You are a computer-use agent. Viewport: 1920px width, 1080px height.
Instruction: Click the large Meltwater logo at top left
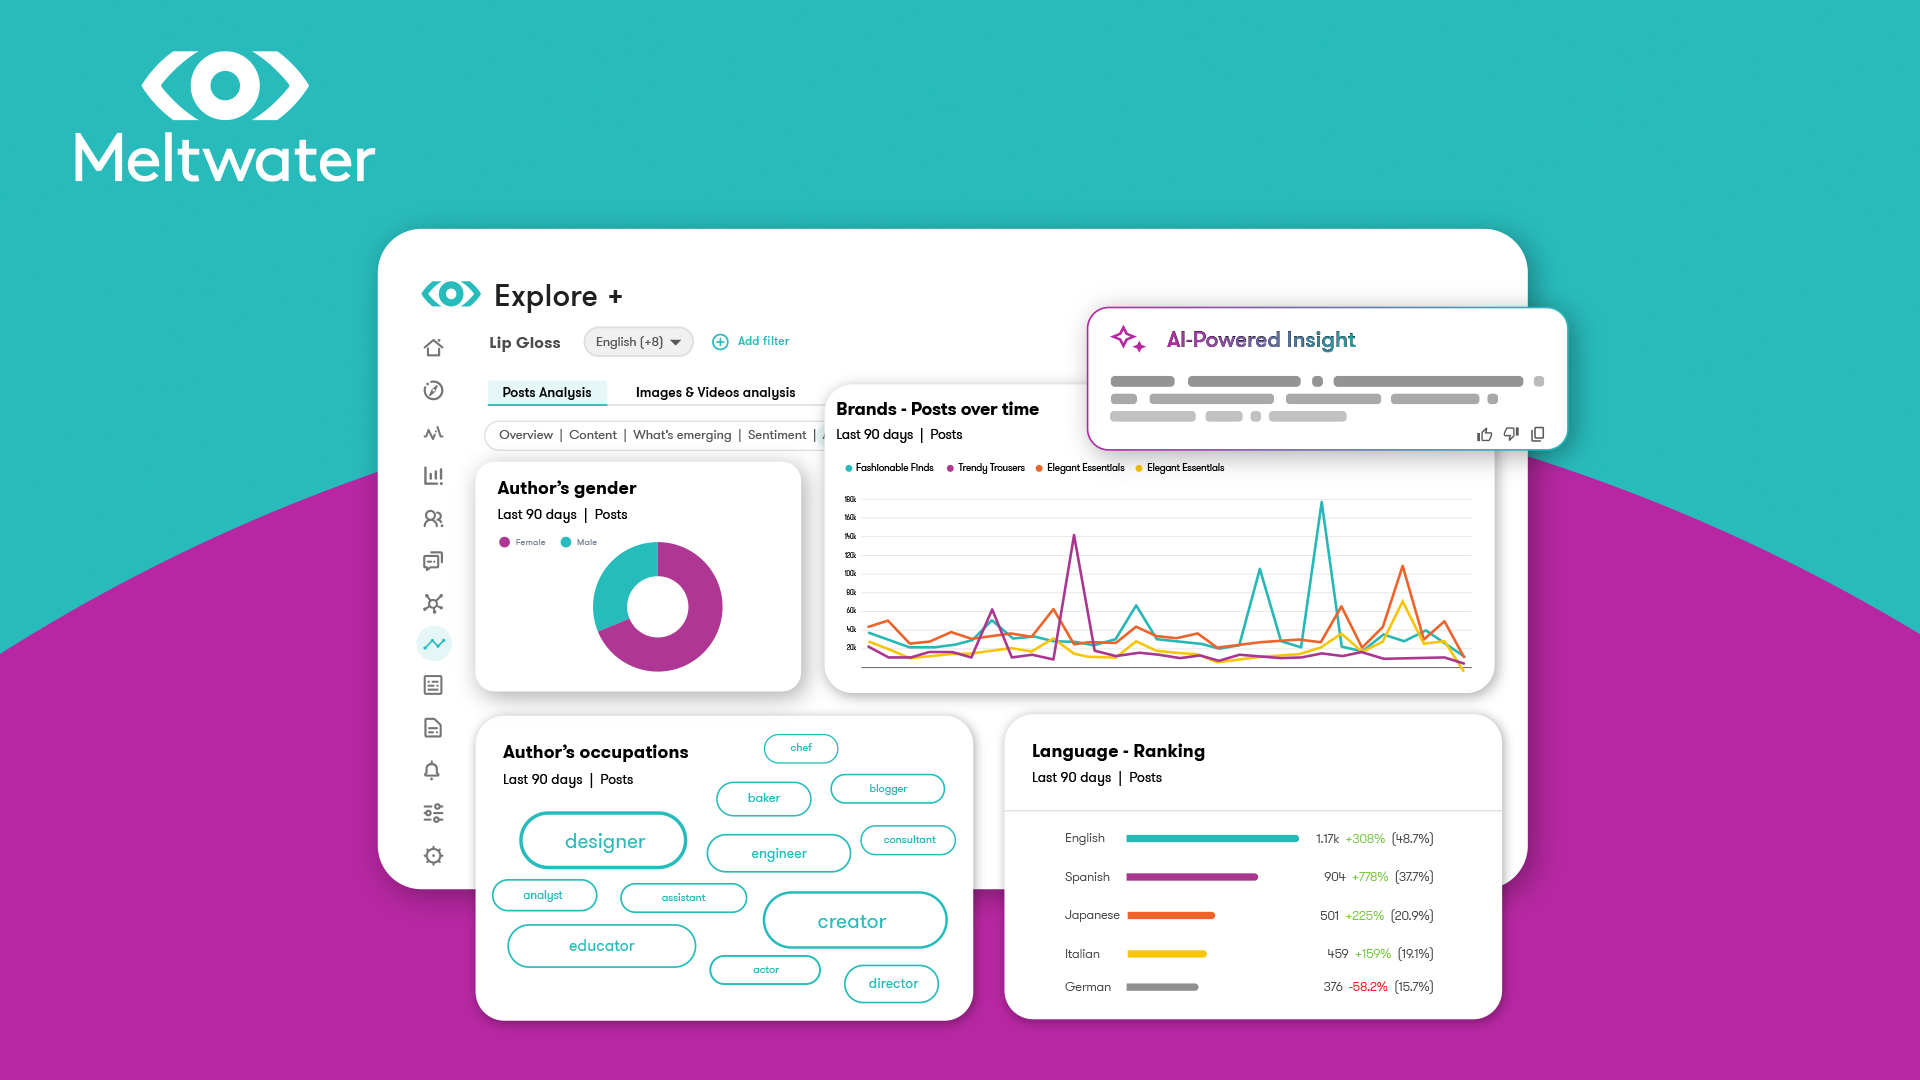(225, 117)
